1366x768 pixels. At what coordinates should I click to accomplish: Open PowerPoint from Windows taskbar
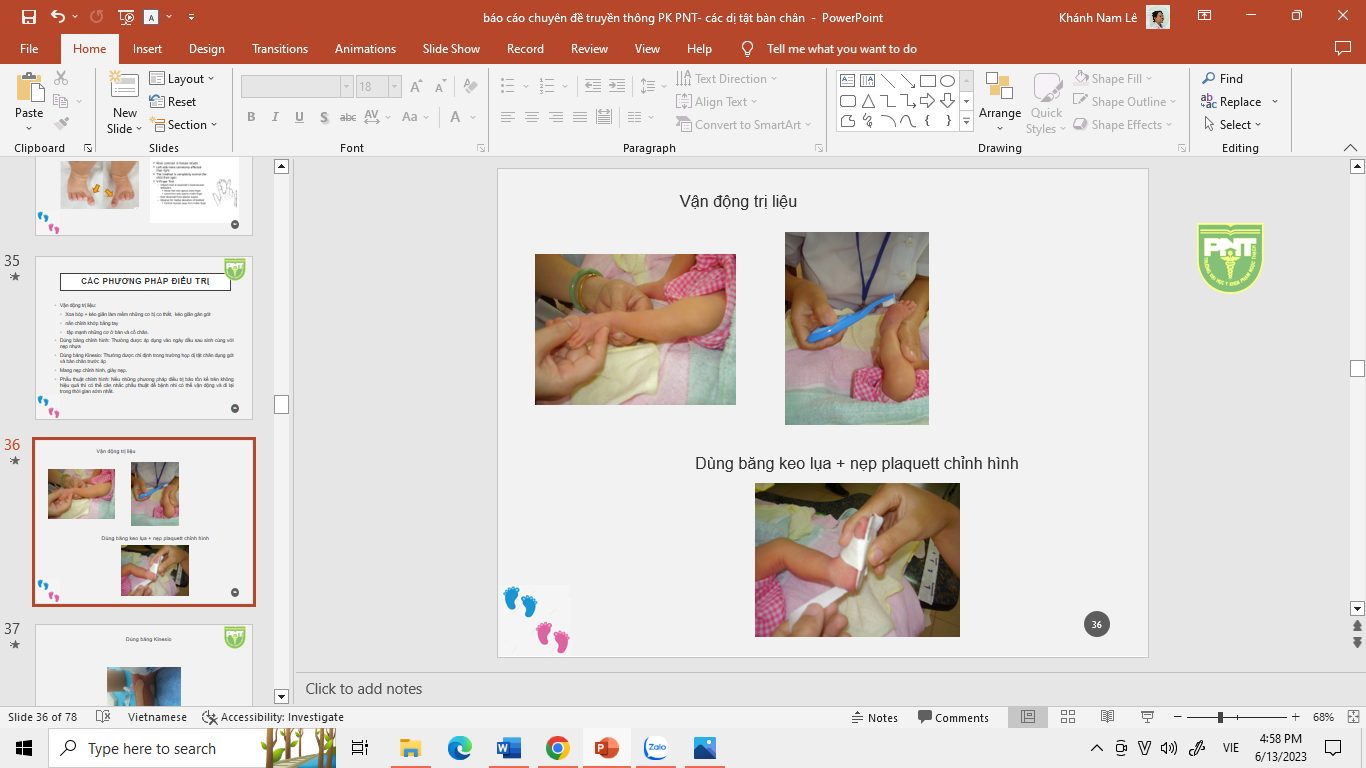point(606,748)
